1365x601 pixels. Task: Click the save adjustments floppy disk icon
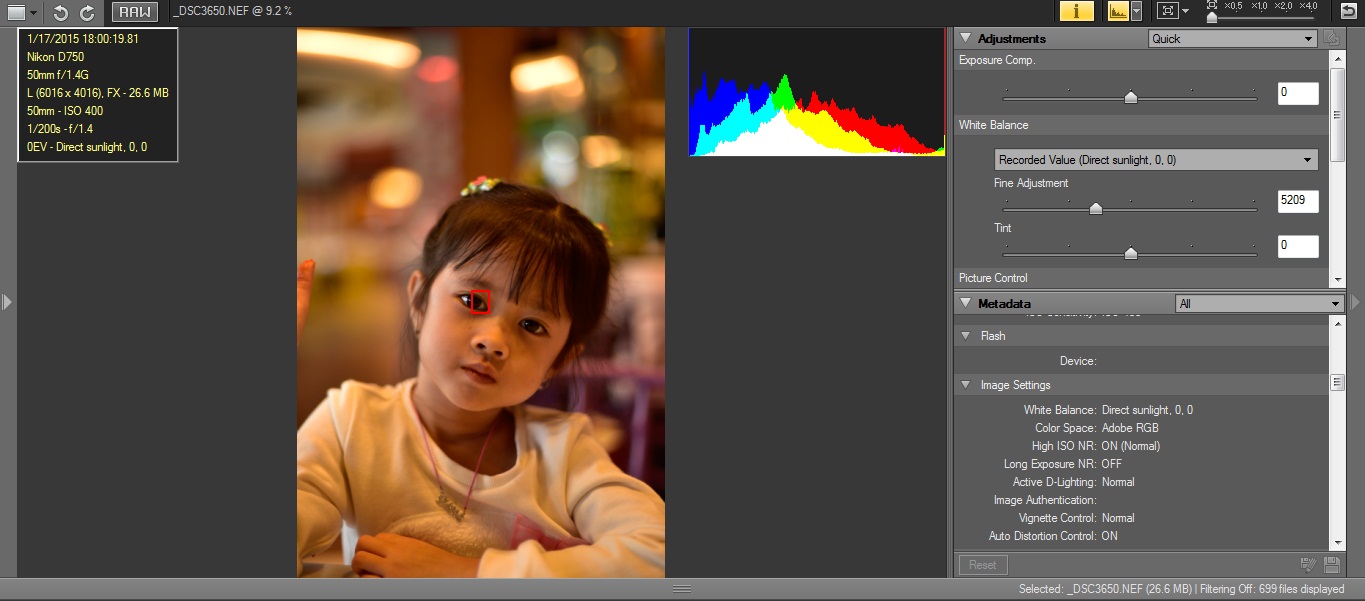click(x=1331, y=565)
